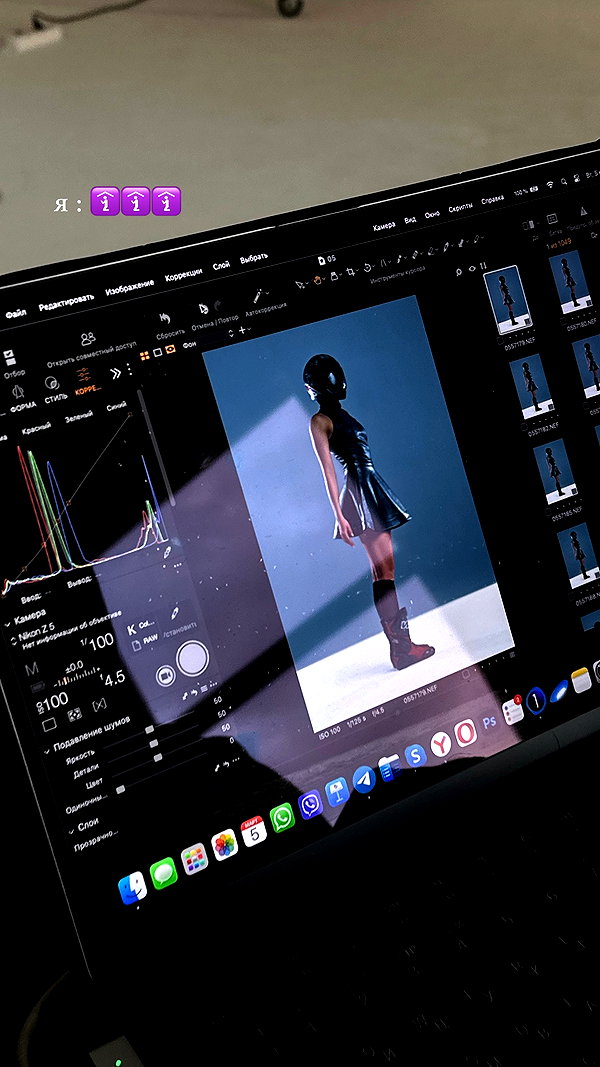
Task: Open Opera browser icon in Dock
Action: click(465, 734)
